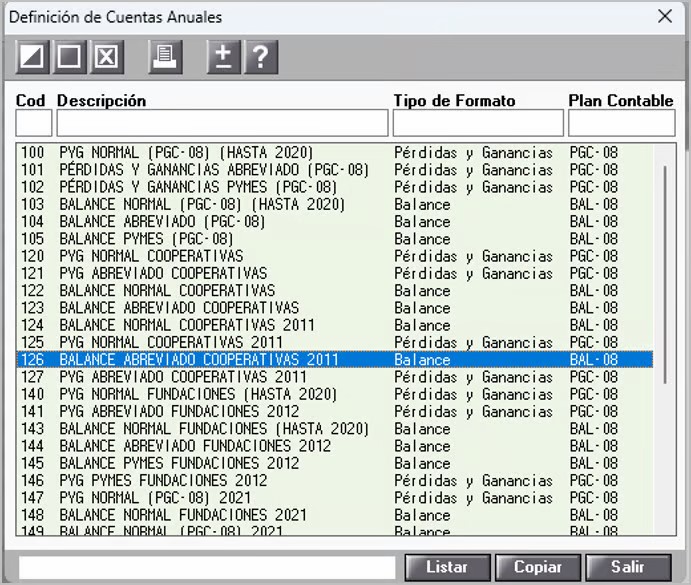The width and height of the screenshot is (691, 585).
Task: Click the Cod column header
Action: pyautogui.click(x=30, y=101)
